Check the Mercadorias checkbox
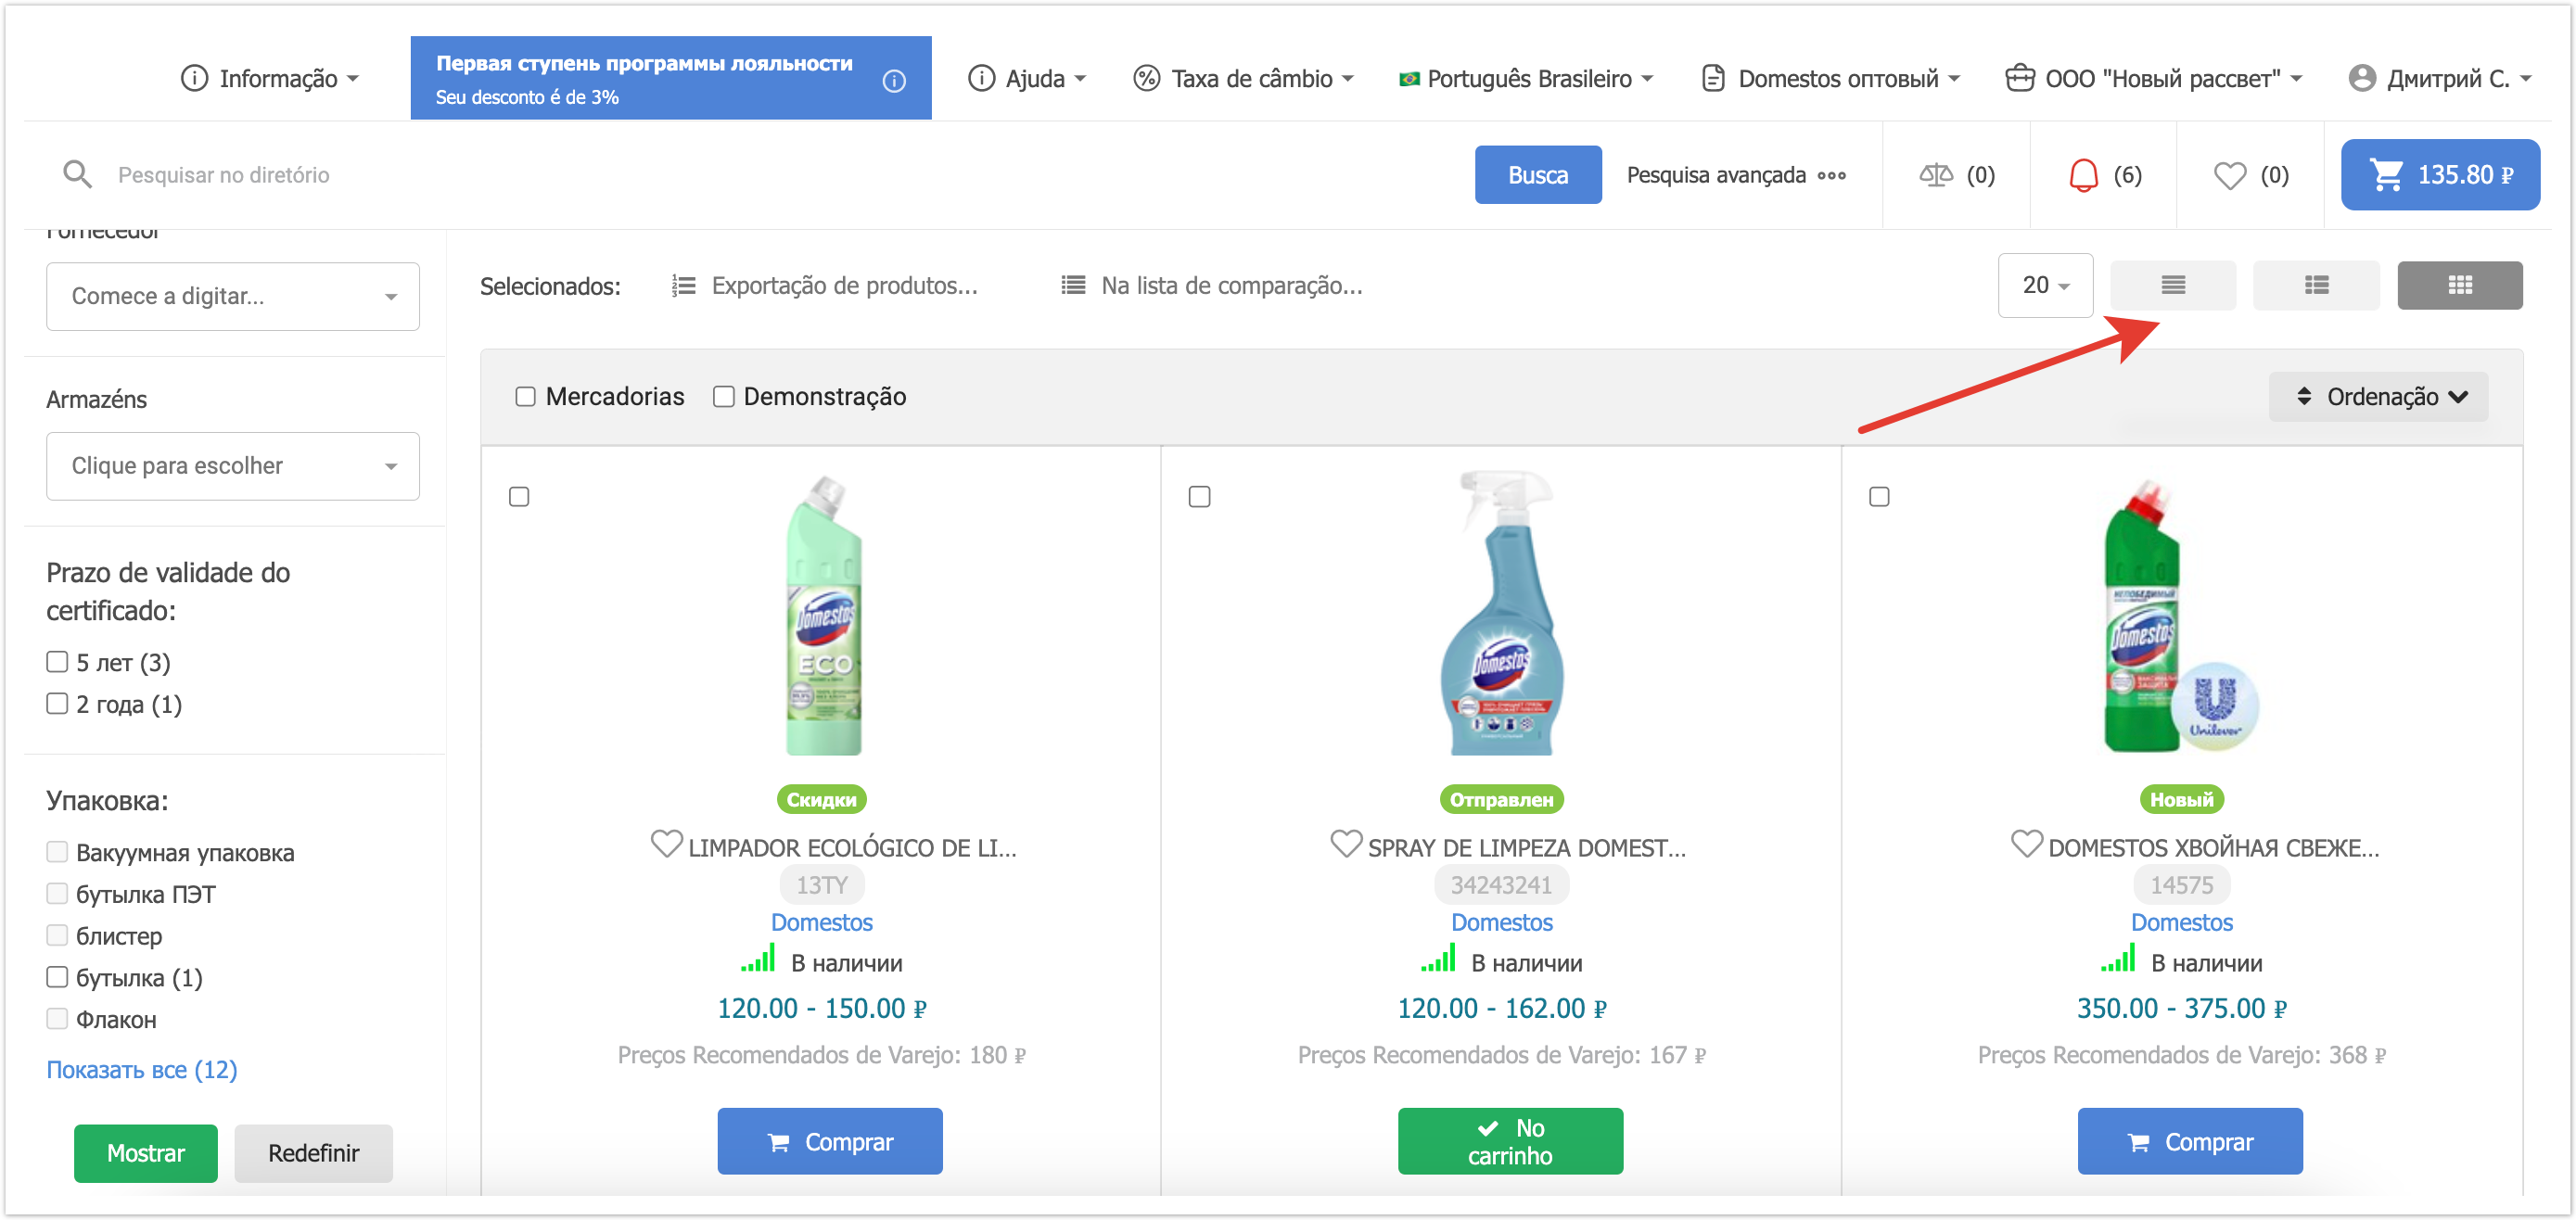 525,397
